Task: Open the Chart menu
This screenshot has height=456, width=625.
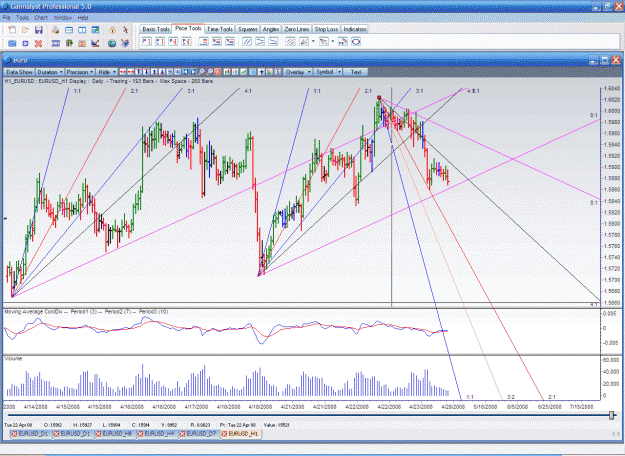Action: point(41,18)
